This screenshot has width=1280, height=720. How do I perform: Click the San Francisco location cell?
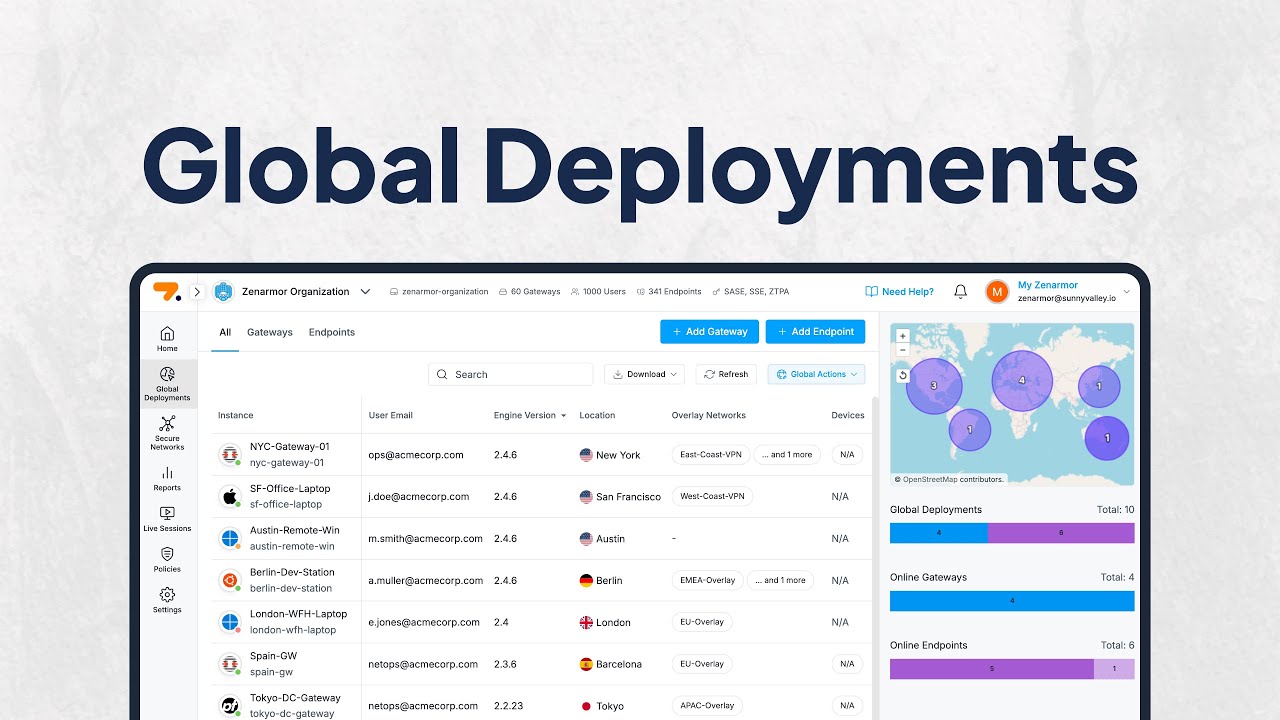coord(620,497)
